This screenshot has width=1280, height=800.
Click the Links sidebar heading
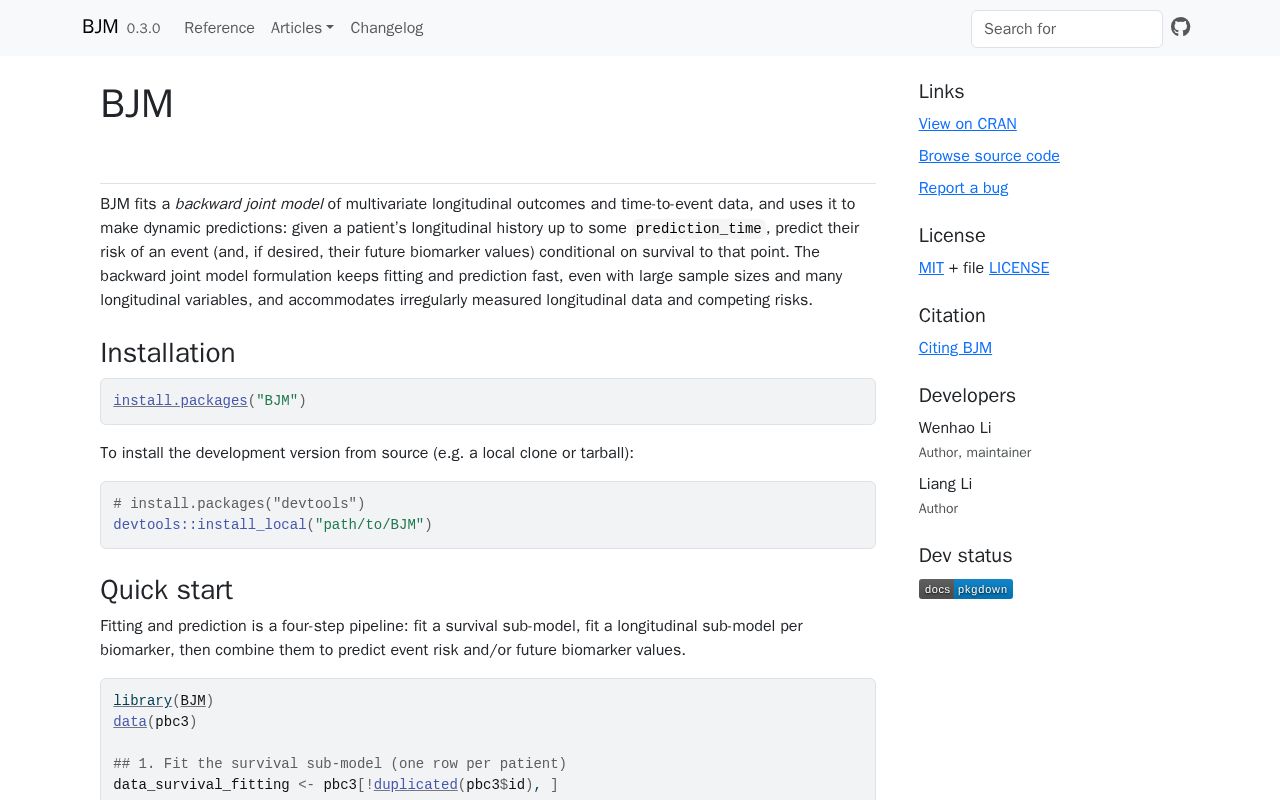(x=941, y=92)
